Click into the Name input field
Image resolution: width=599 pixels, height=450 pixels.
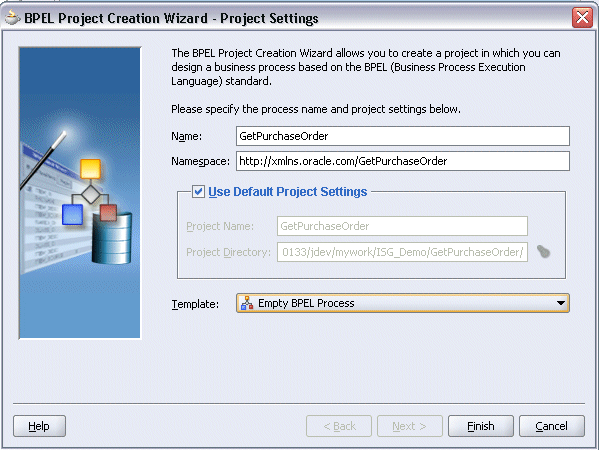tap(403, 136)
